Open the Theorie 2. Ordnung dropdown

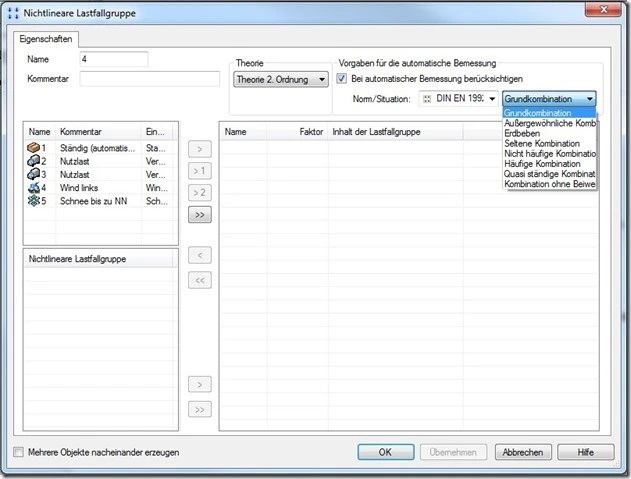[281, 79]
